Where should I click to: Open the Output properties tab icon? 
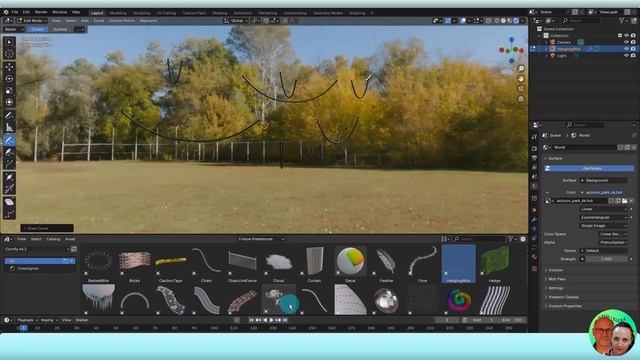point(534,158)
